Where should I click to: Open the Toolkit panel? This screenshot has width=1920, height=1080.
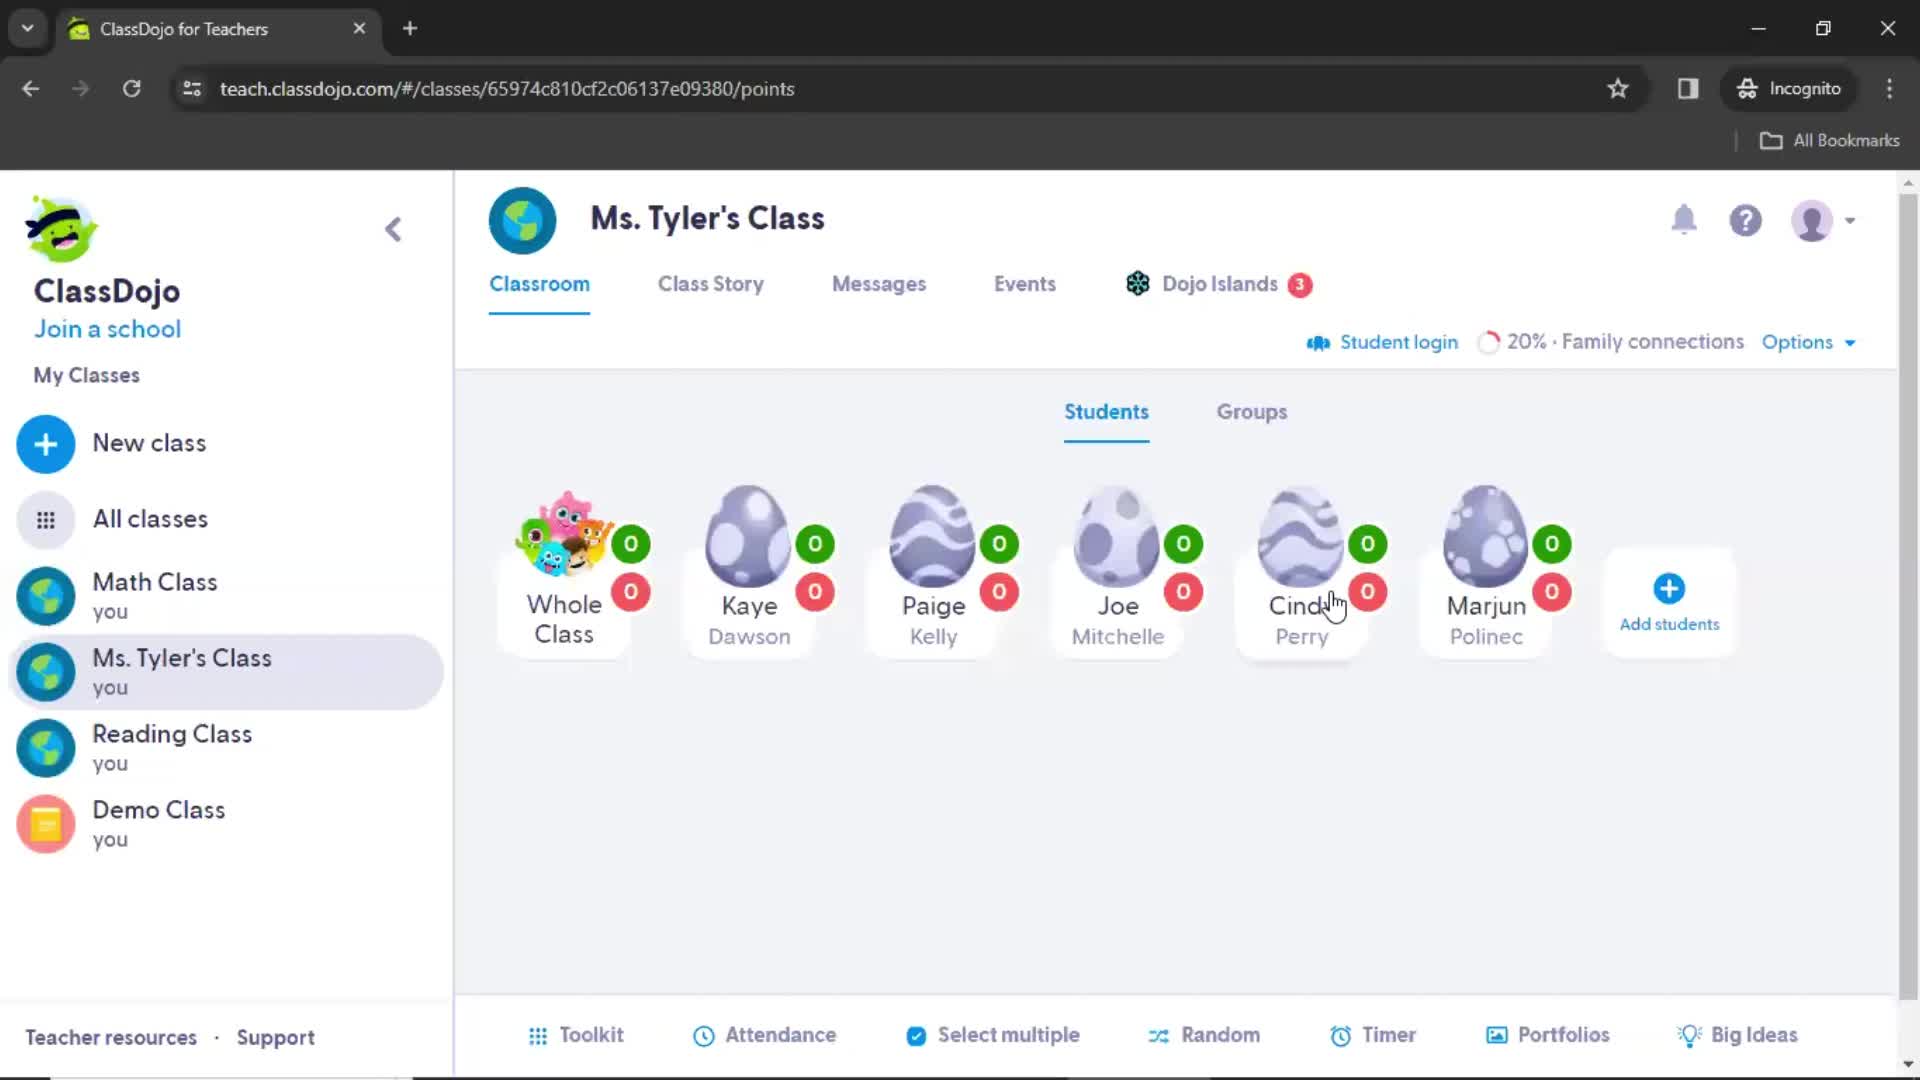click(x=575, y=1035)
